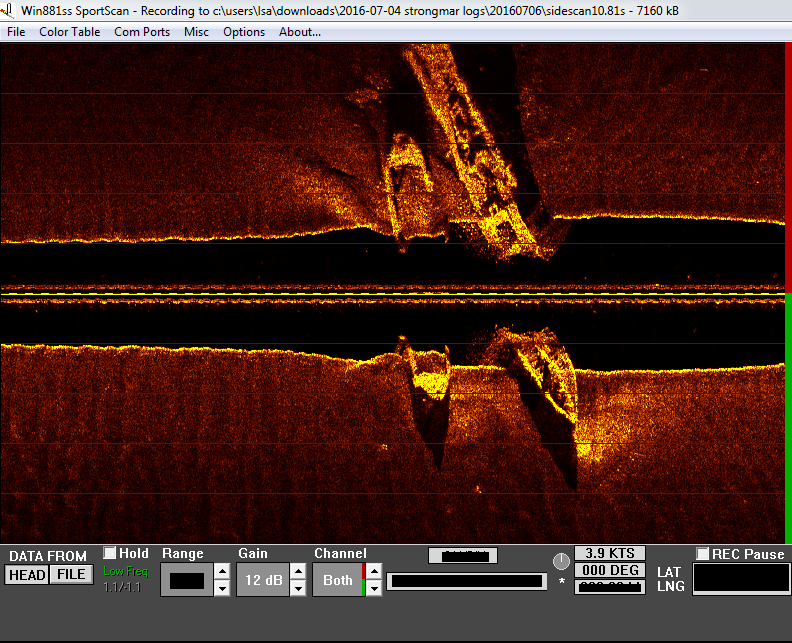Click the round compass dial icon
This screenshot has height=643, width=792.
(561, 561)
